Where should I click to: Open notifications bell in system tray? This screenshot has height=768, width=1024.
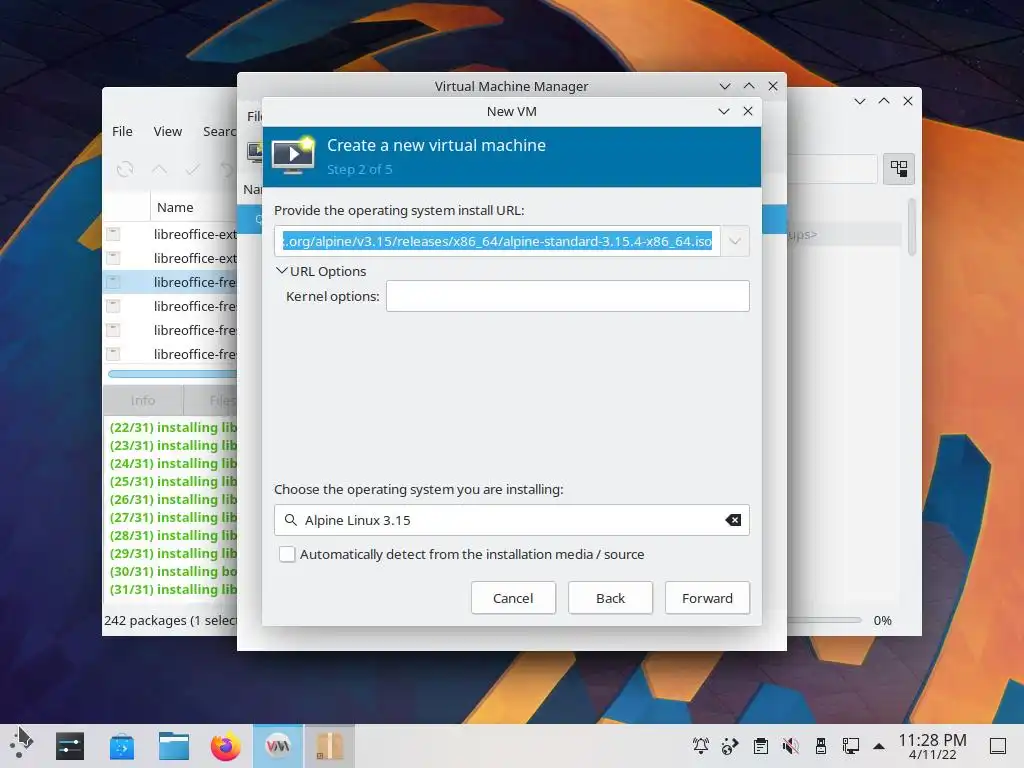pyautogui.click(x=701, y=745)
